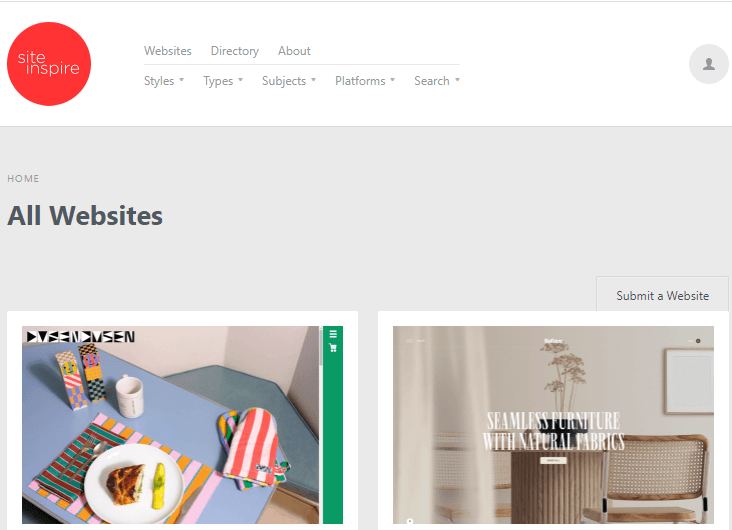The height and width of the screenshot is (530, 732).
Task: Go to the Websites menu item
Action: point(168,51)
